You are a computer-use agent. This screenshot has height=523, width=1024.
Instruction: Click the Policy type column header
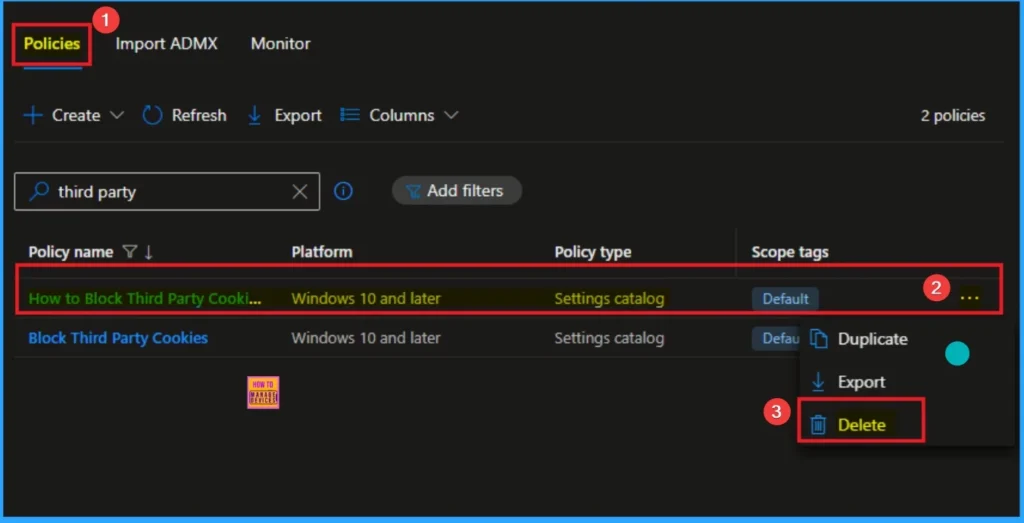[x=593, y=252]
